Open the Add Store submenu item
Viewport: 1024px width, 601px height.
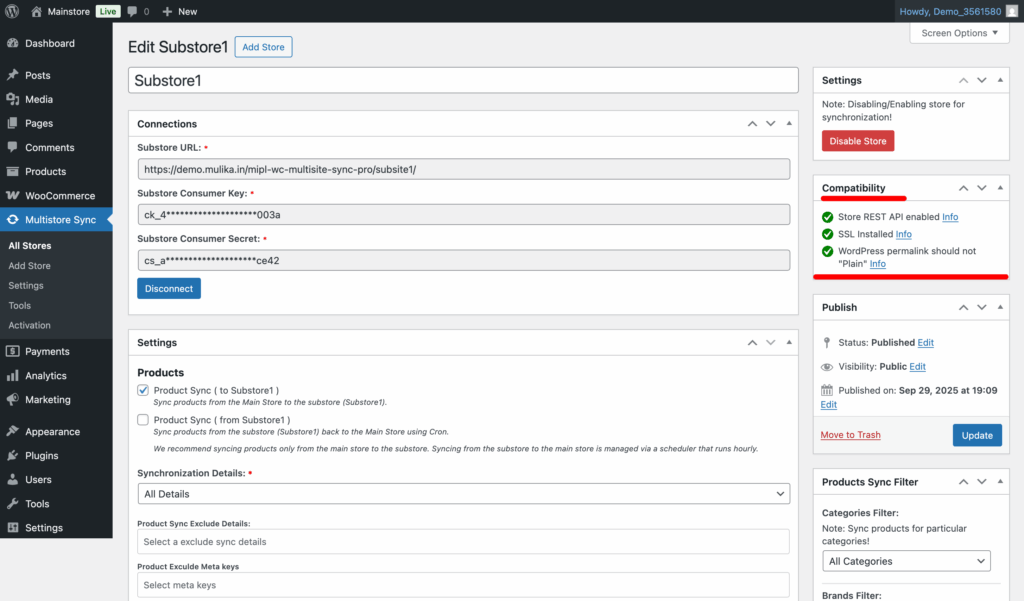29,266
